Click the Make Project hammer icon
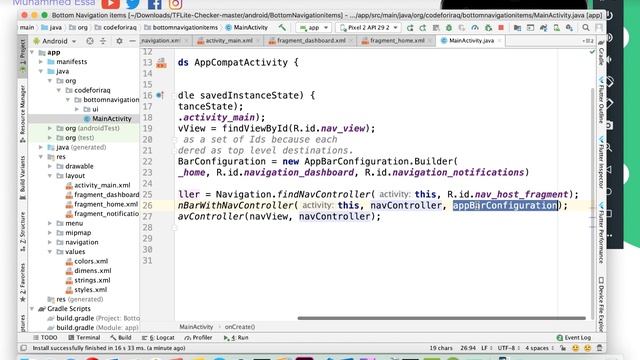Screen dimensions: 640x360 (x=282, y=28)
